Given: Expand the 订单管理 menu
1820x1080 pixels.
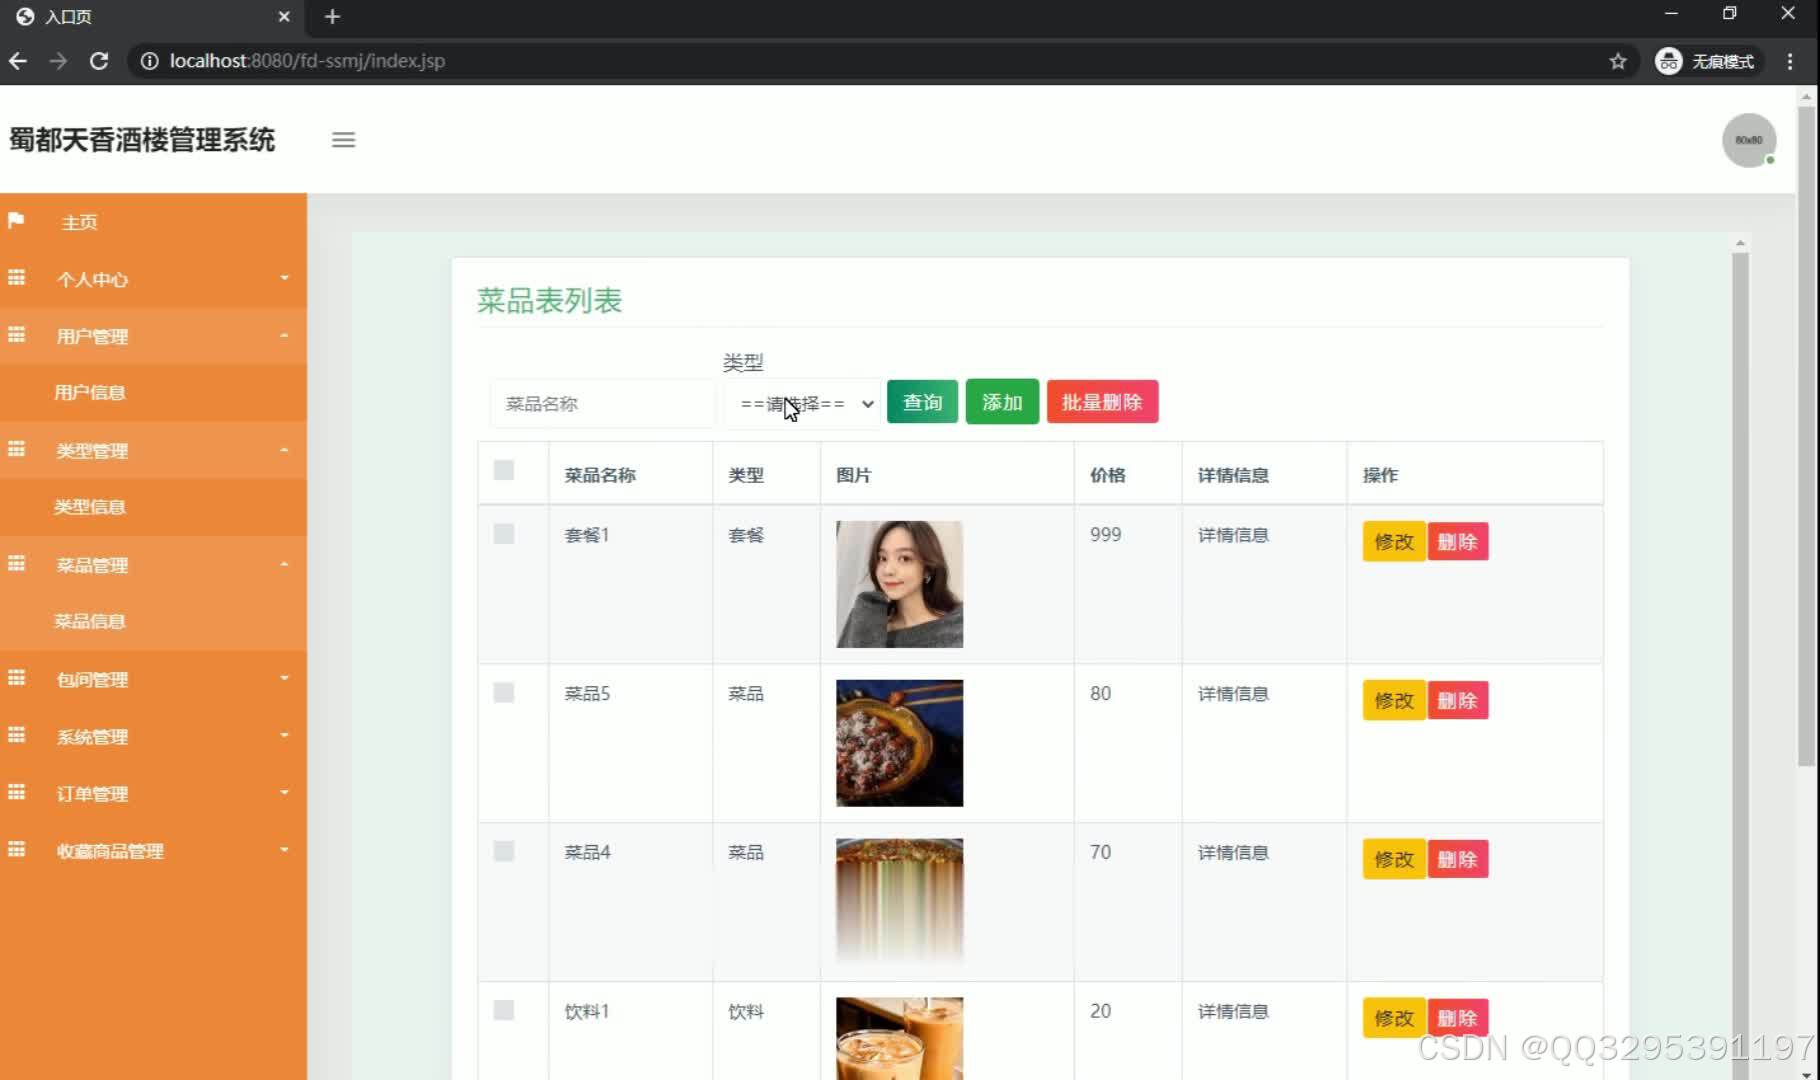Looking at the screenshot, I should (153, 793).
